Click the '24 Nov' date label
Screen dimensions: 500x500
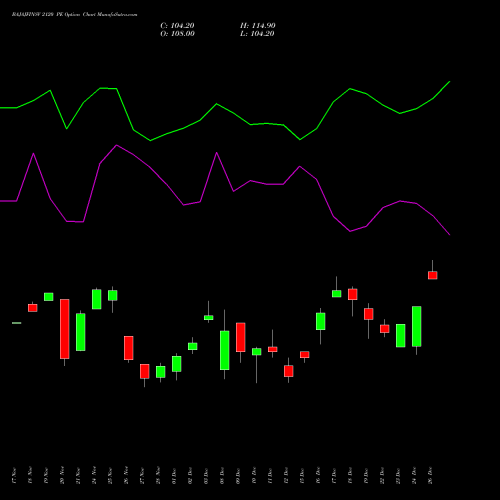94,476
